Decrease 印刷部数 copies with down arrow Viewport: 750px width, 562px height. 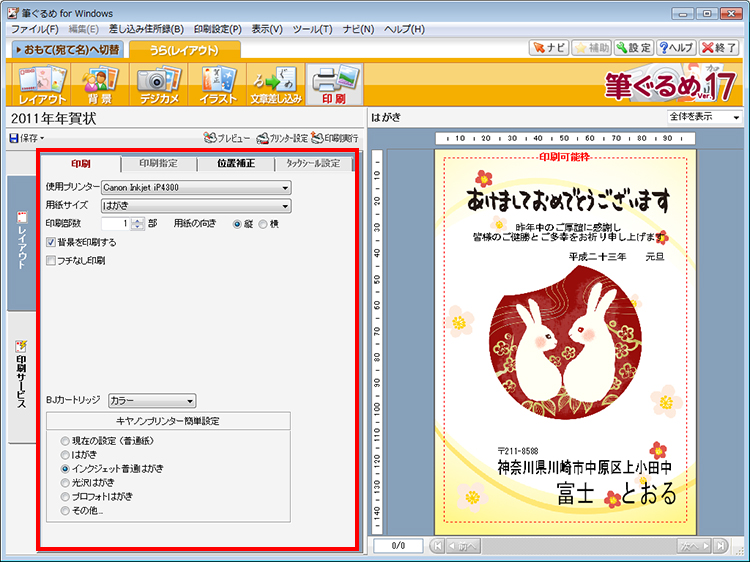(138, 227)
